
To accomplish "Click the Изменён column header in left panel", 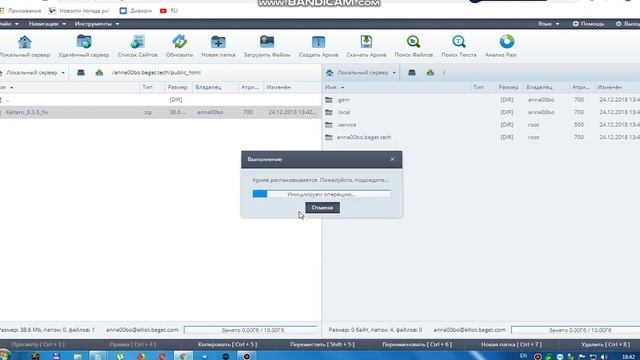I will click(278, 87).
